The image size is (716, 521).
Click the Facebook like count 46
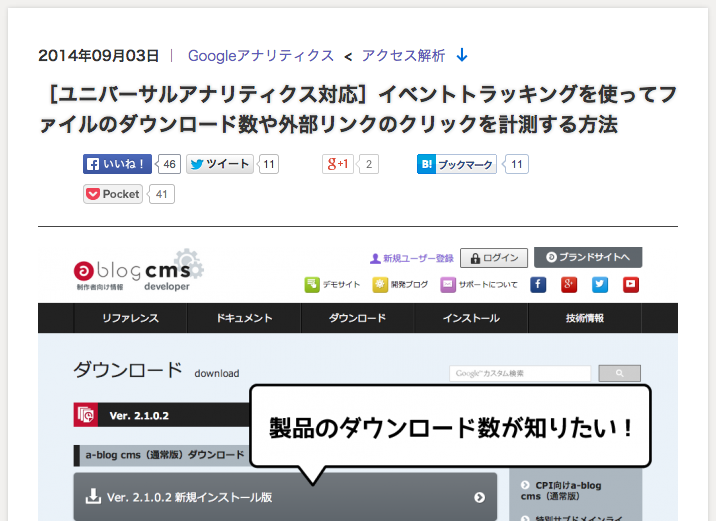coord(169,164)
